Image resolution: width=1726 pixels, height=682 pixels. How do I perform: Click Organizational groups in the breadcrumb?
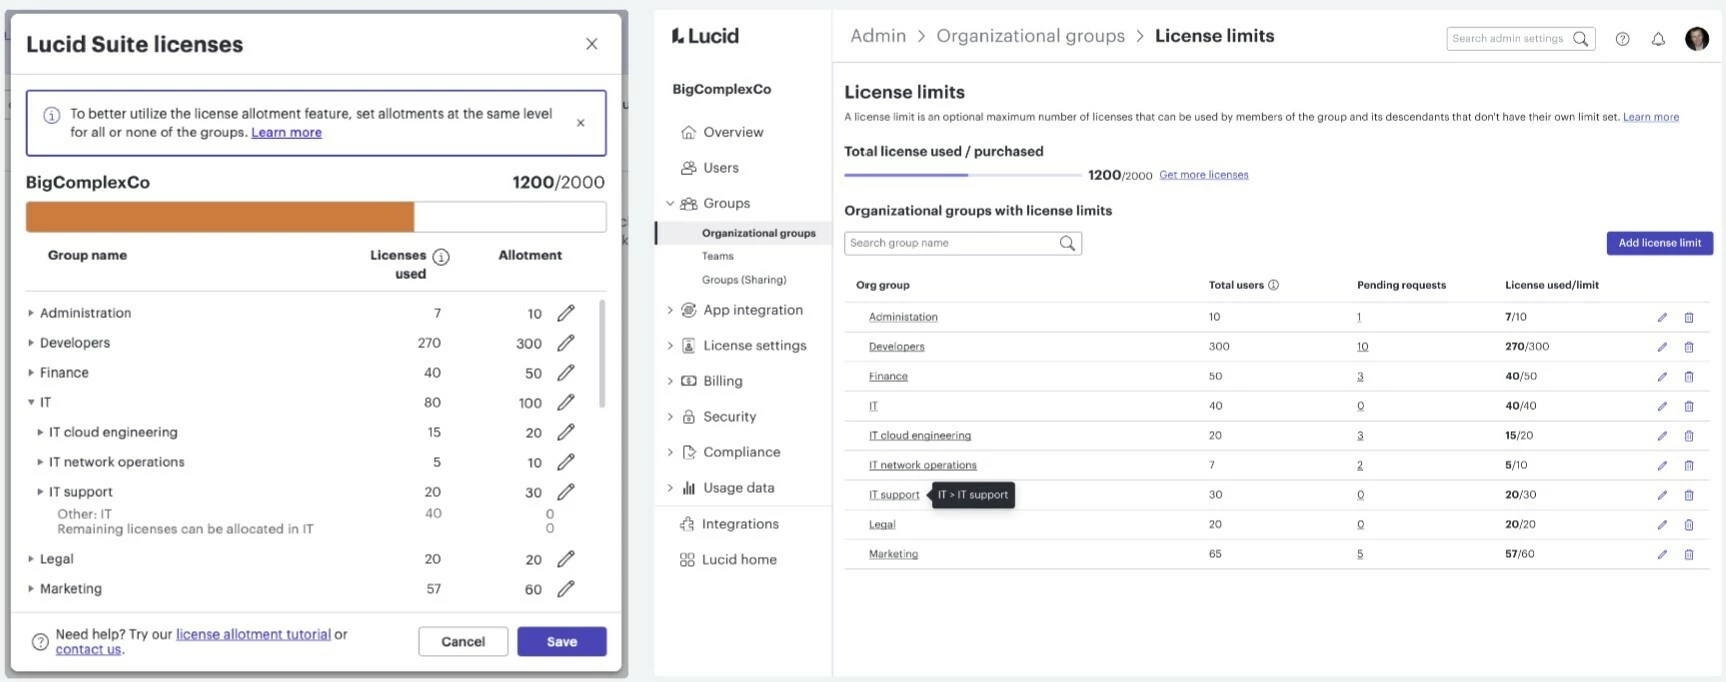(1030, 36)
